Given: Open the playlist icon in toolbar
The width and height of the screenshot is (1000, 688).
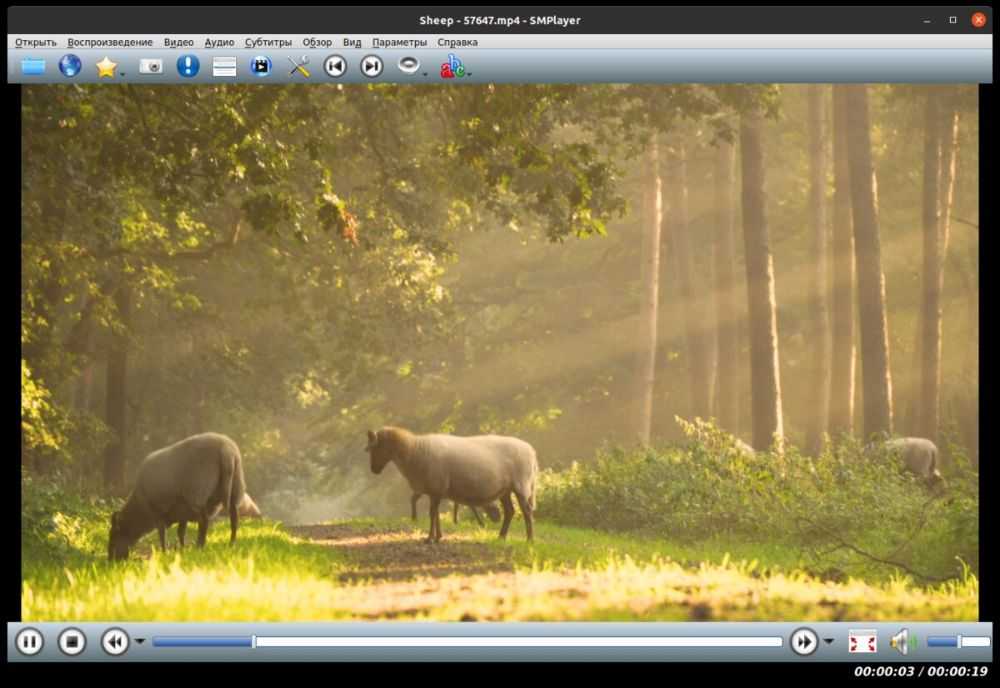Looking at the screenshot, I should tap(225, 67).
